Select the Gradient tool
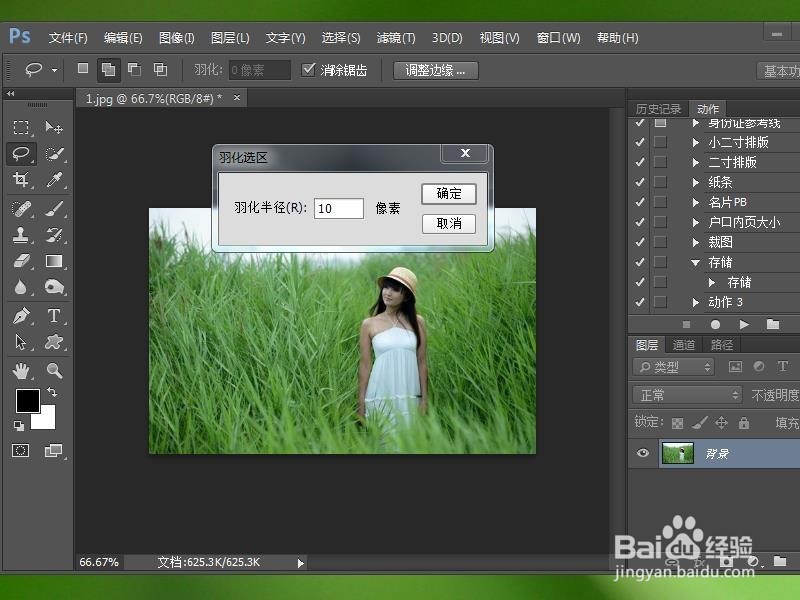800x600 pixels. pos(54,261)
